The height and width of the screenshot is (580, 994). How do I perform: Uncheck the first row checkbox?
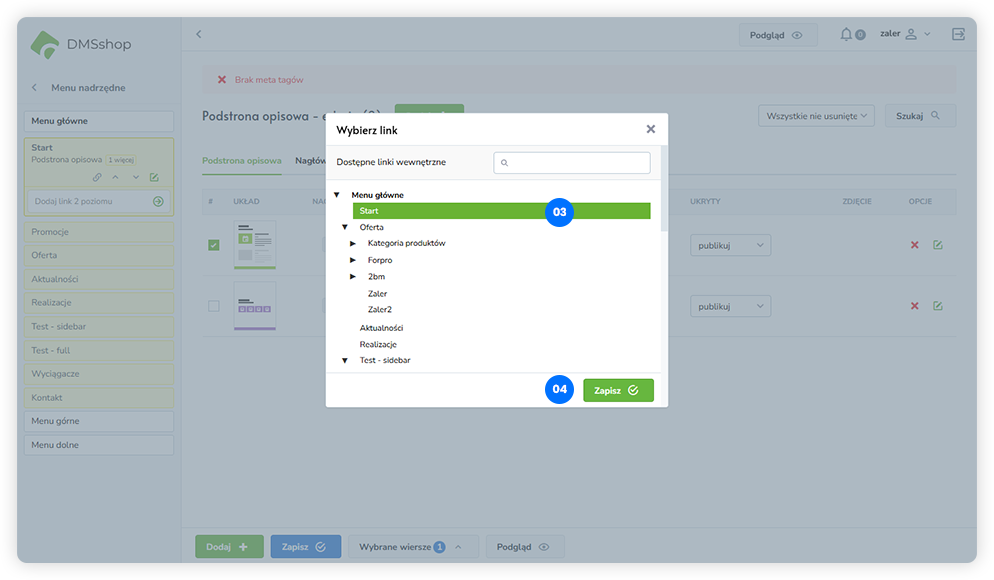[213, 245]
